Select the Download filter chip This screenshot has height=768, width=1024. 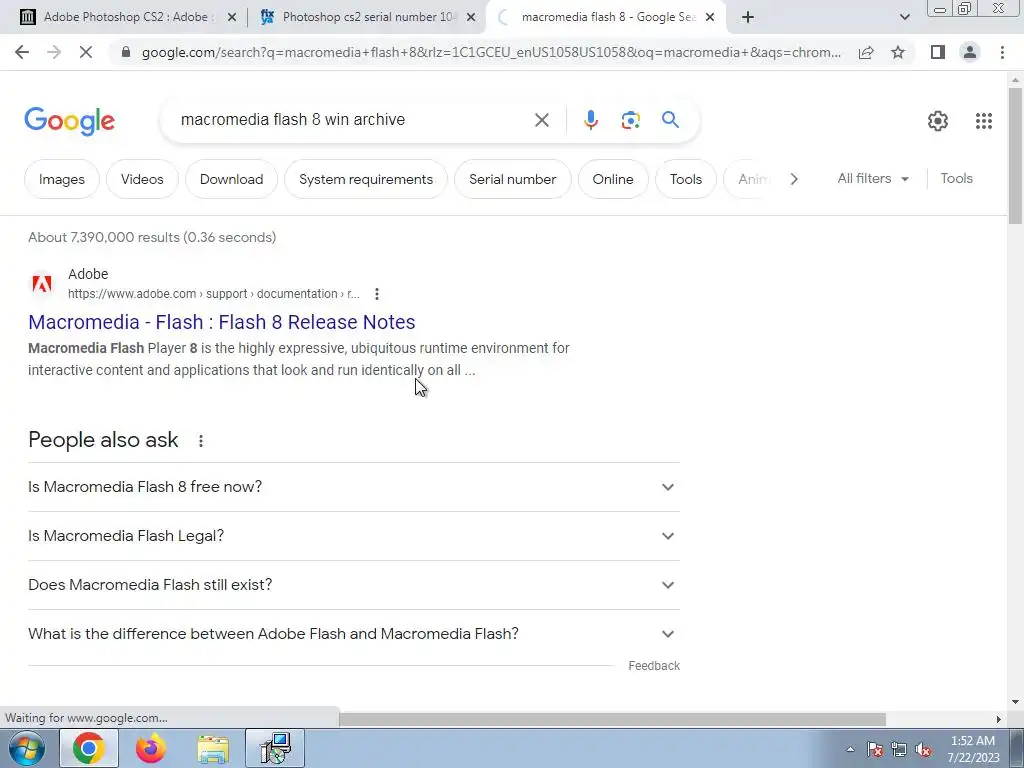[231, 179]
